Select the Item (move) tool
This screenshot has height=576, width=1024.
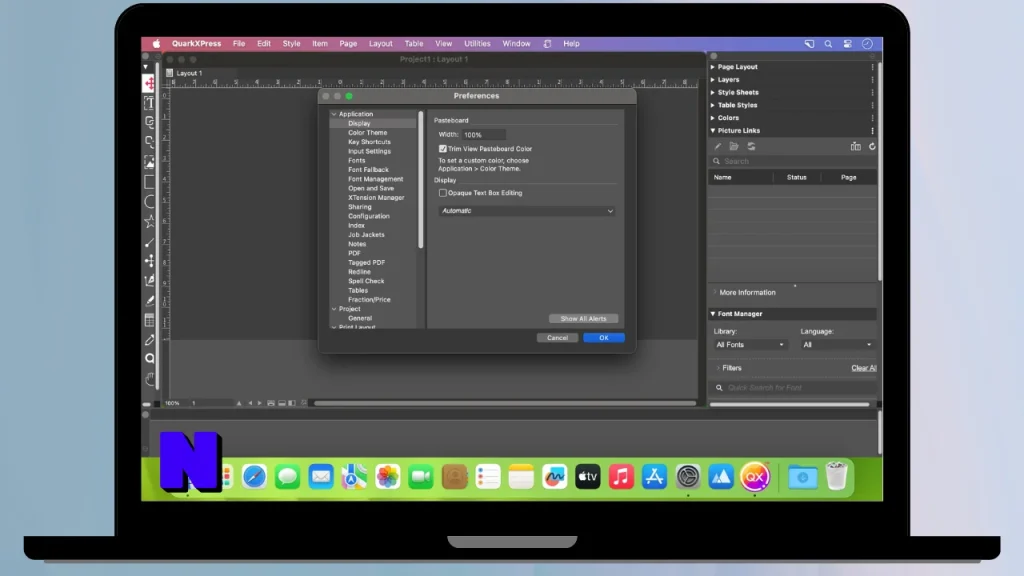tap(150, 83)
